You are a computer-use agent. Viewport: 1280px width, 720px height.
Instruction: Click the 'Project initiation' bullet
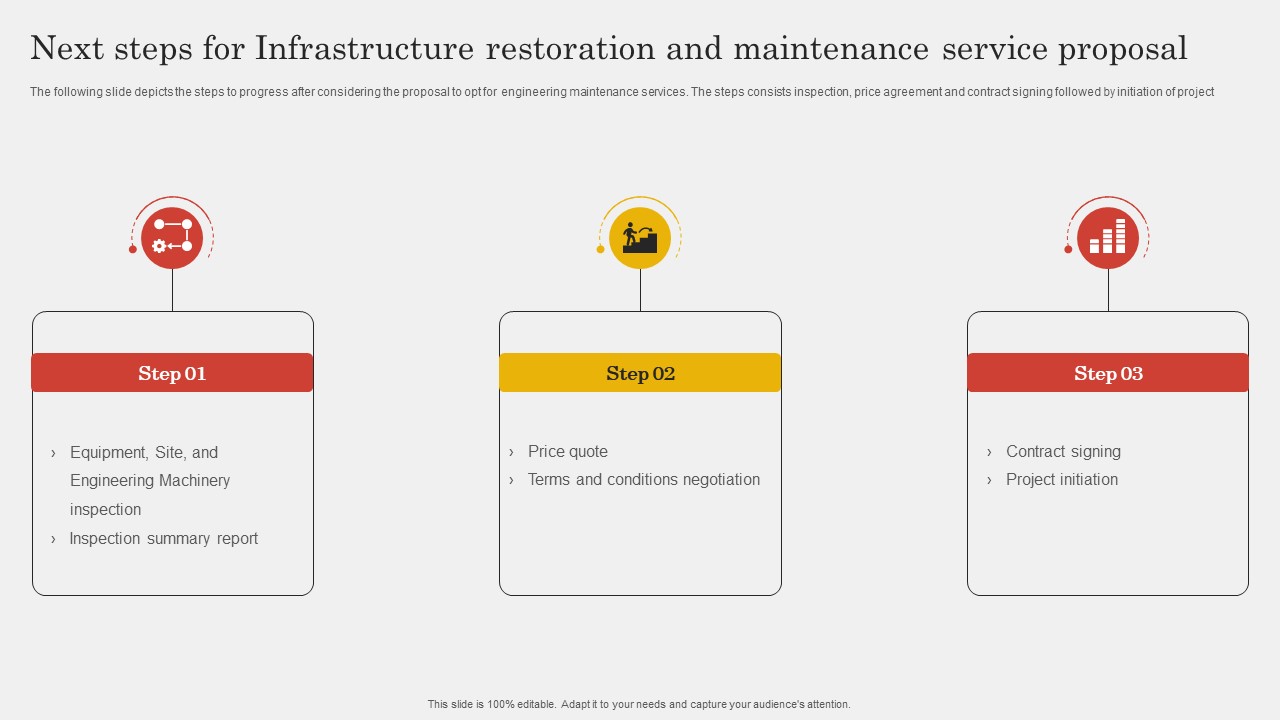pos(1052,480)
